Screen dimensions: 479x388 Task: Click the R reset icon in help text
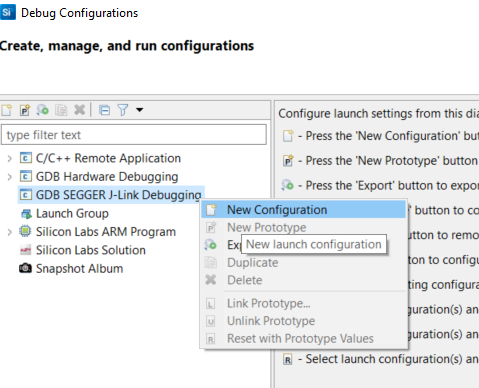[288, 360]
